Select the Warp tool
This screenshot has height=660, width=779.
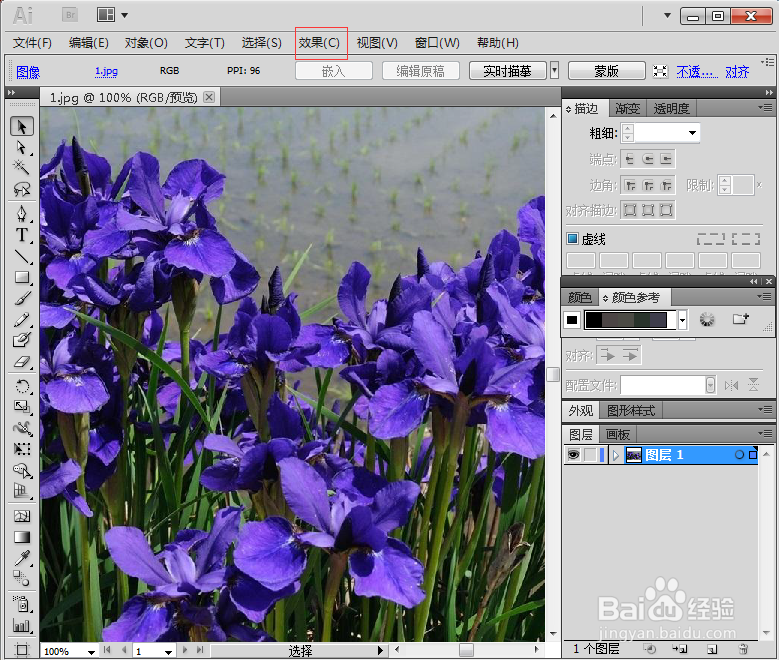pyautogui.click(x=21, y=428)
